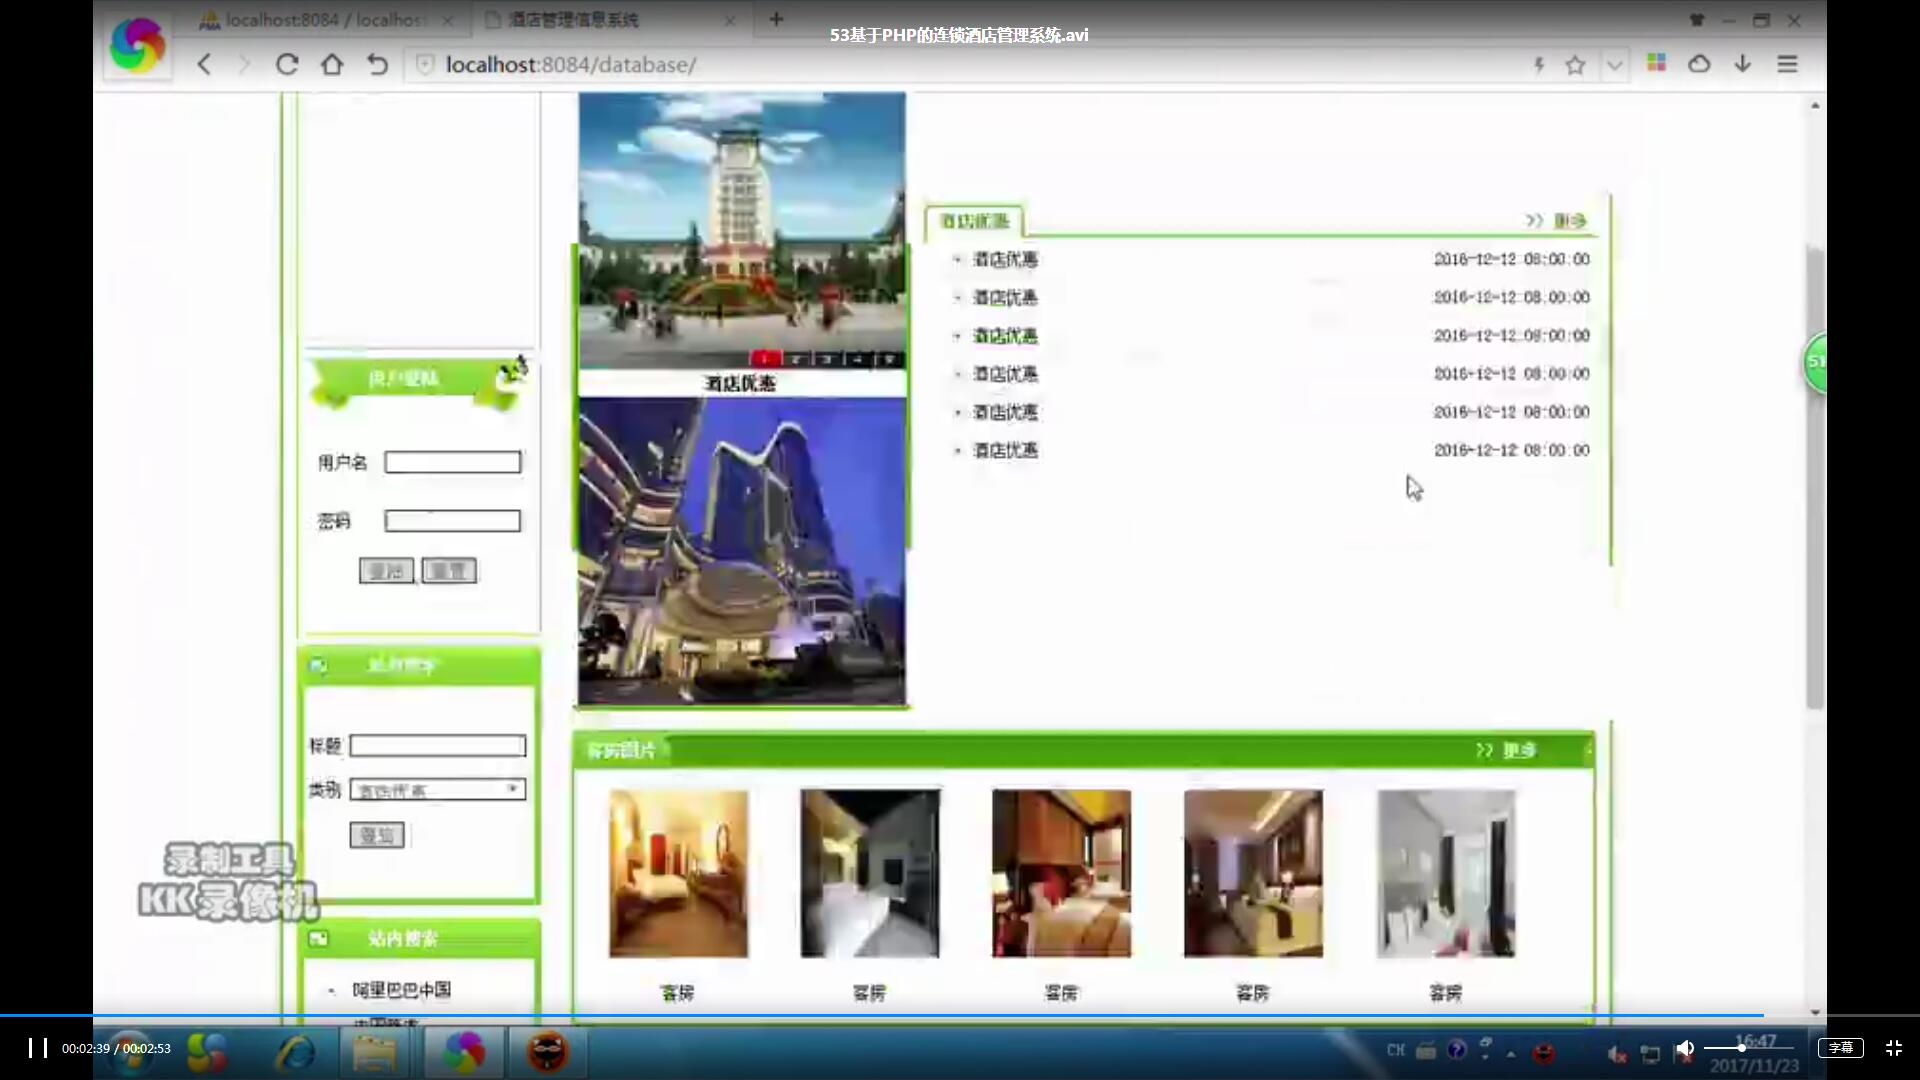Close the 酒店管理信息系统 tab
The height and width of the screenshot is (1080, 1920).
[730, 20]
